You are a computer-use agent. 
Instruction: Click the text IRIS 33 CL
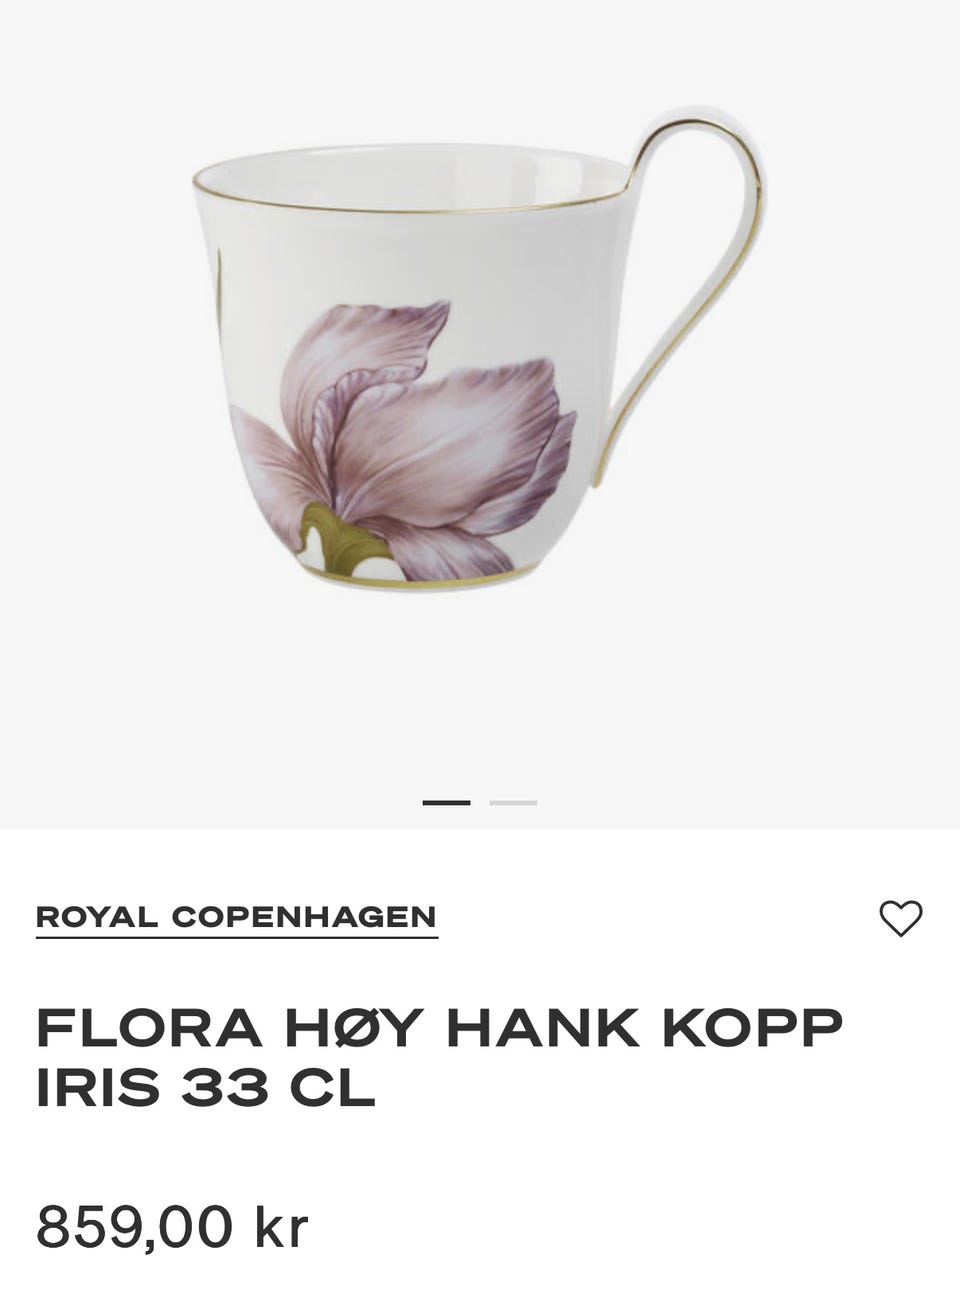coord(206,1088)
